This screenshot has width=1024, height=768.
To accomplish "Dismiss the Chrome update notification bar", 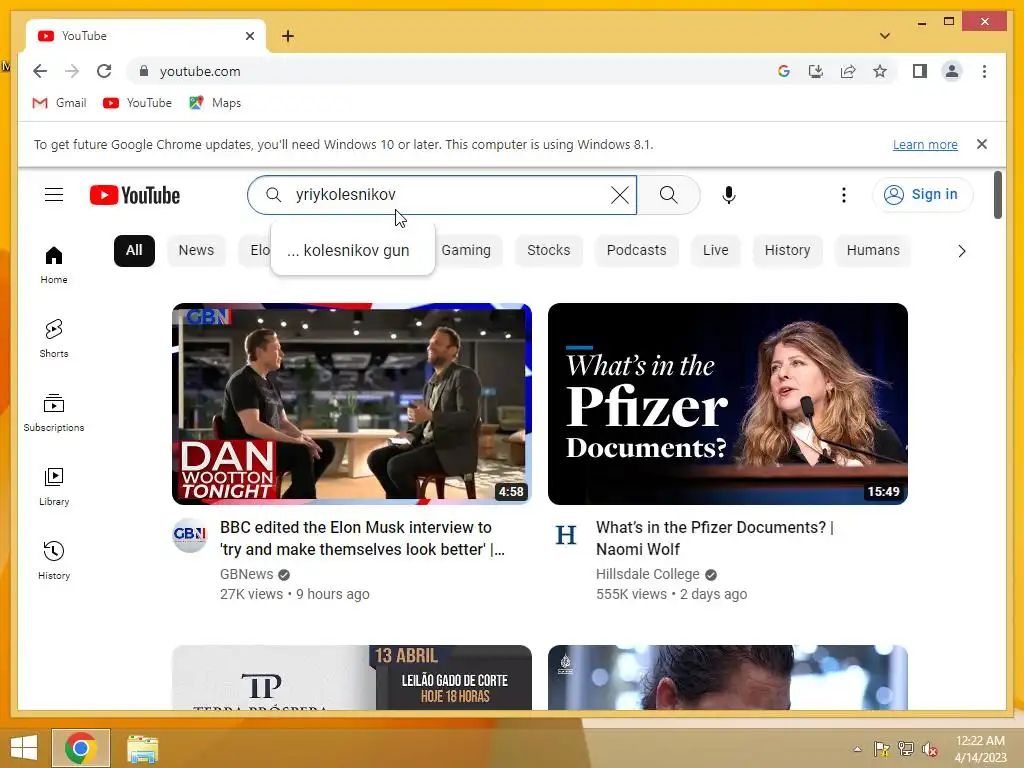I will [x=982, y=144].
